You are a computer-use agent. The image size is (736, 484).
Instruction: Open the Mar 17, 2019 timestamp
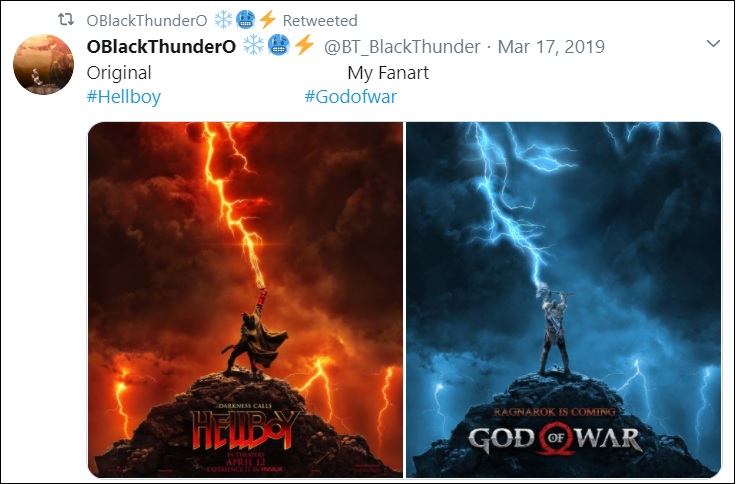[551, 46]
